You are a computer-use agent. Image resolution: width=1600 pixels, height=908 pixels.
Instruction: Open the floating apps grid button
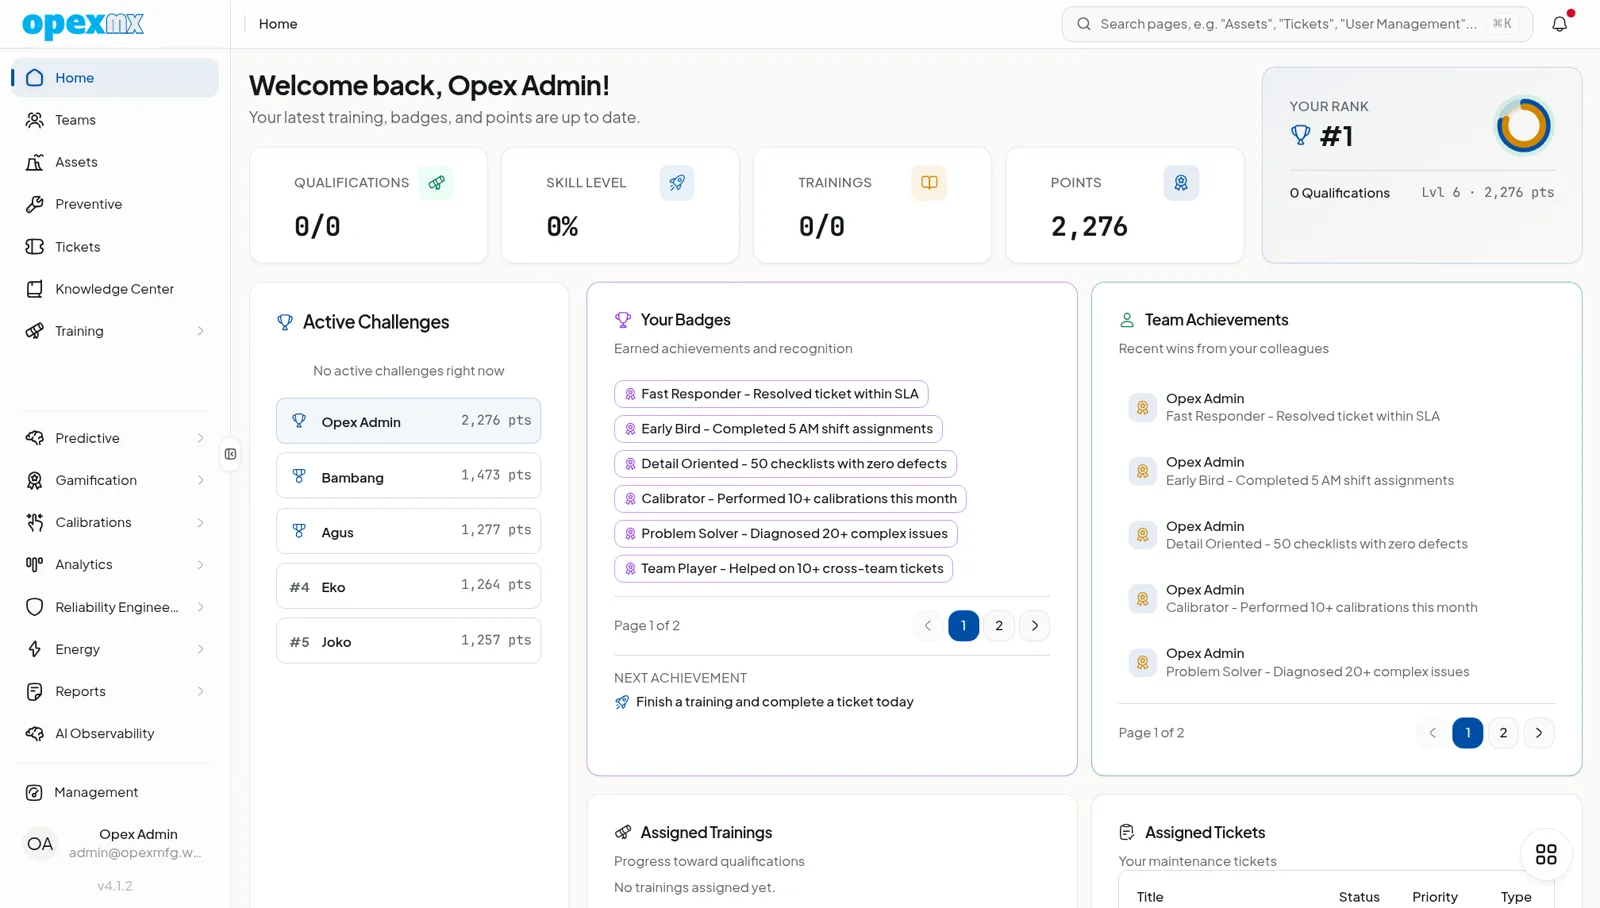tap(1546, 854)
